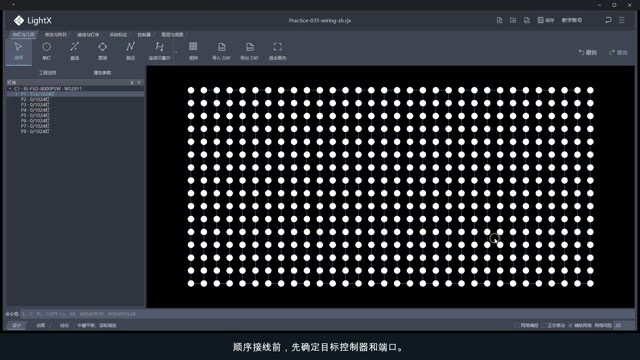Screen dimensions: 640x360
Task: Select port P2 - 0/1024 row
Action: coord(76,99)
